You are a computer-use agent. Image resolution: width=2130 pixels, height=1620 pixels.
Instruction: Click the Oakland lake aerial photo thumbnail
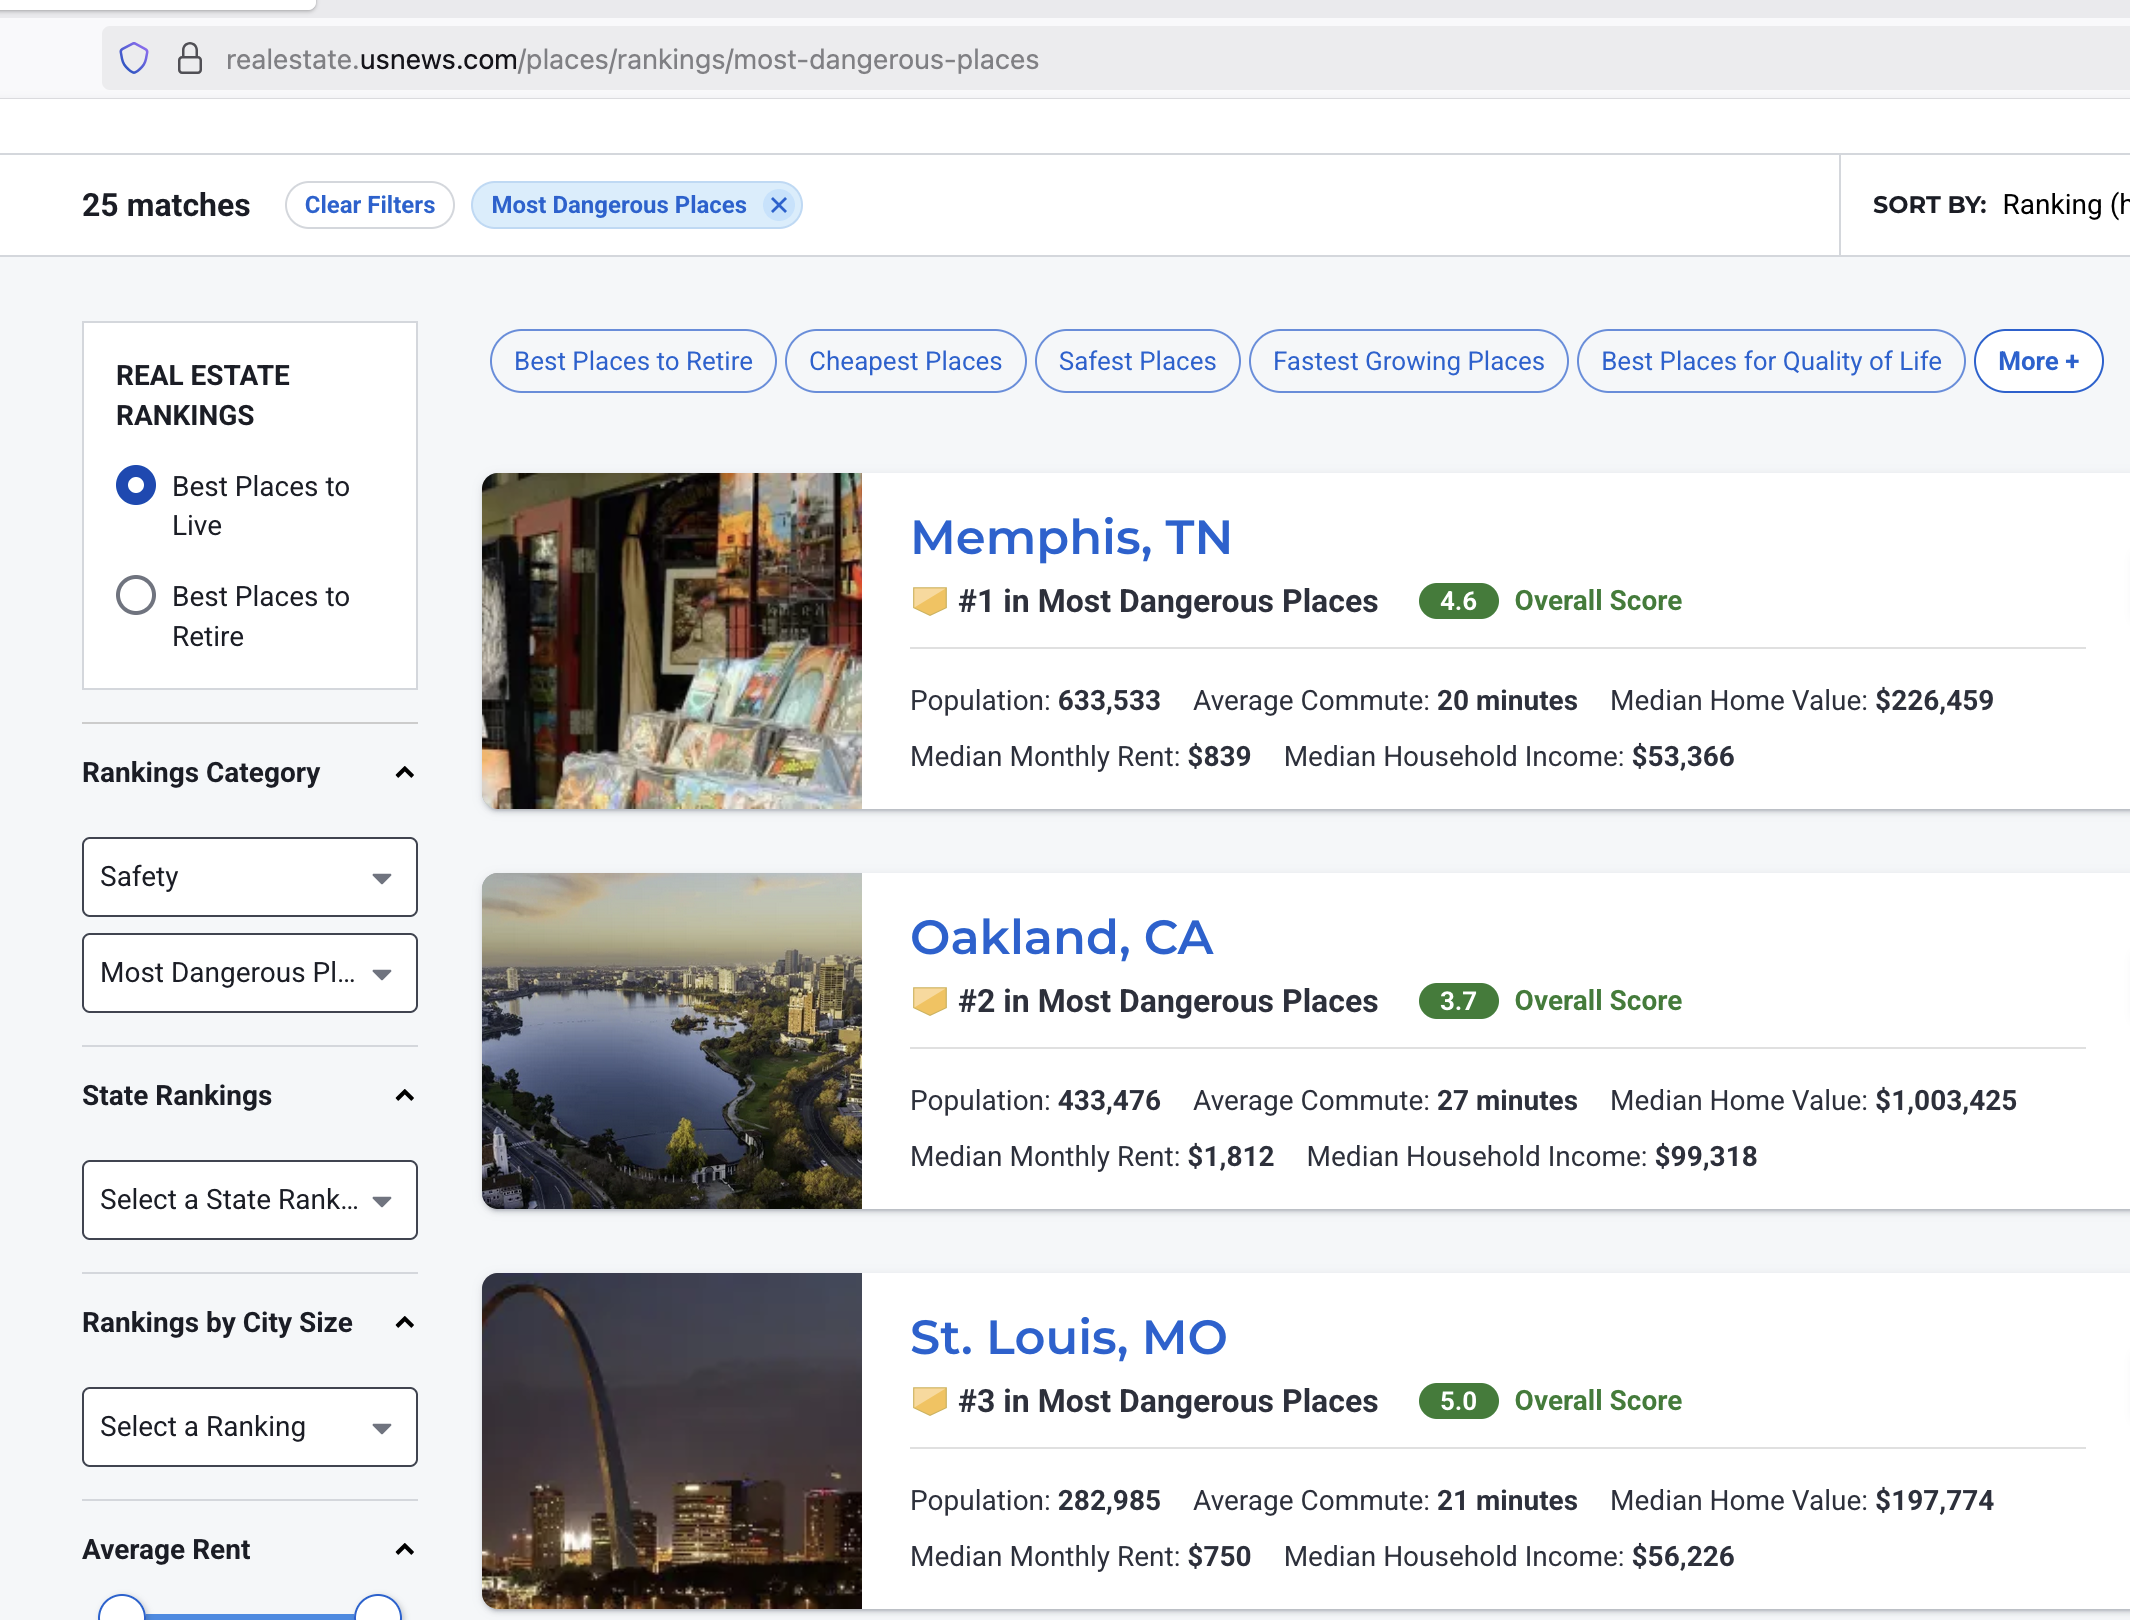point(671,1040)
